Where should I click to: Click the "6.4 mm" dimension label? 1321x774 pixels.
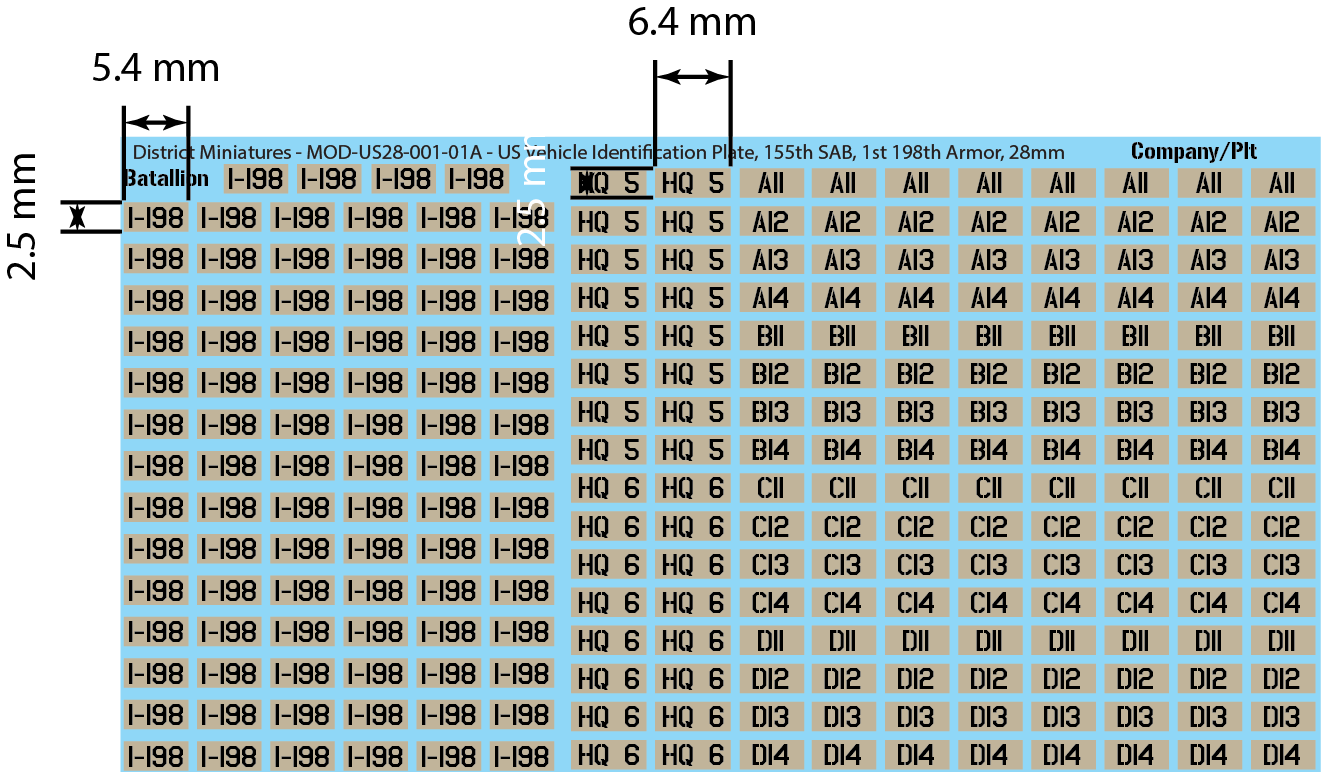pos(692,21)
